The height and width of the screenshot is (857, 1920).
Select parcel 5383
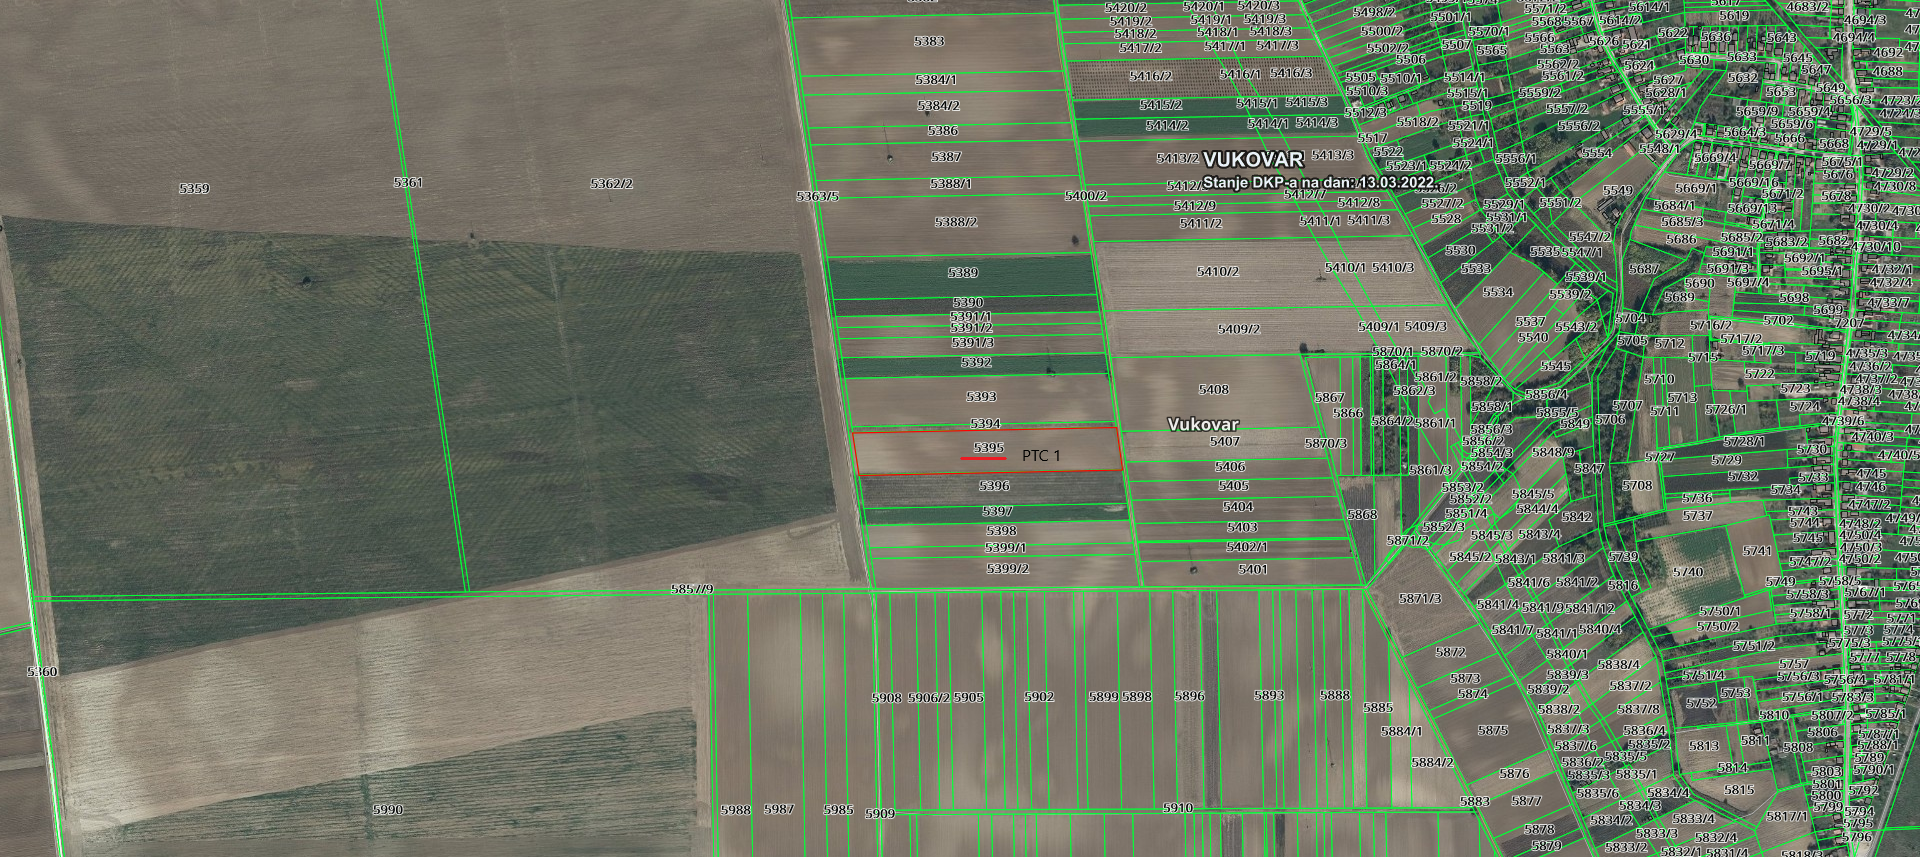click(x=929, y=41)
